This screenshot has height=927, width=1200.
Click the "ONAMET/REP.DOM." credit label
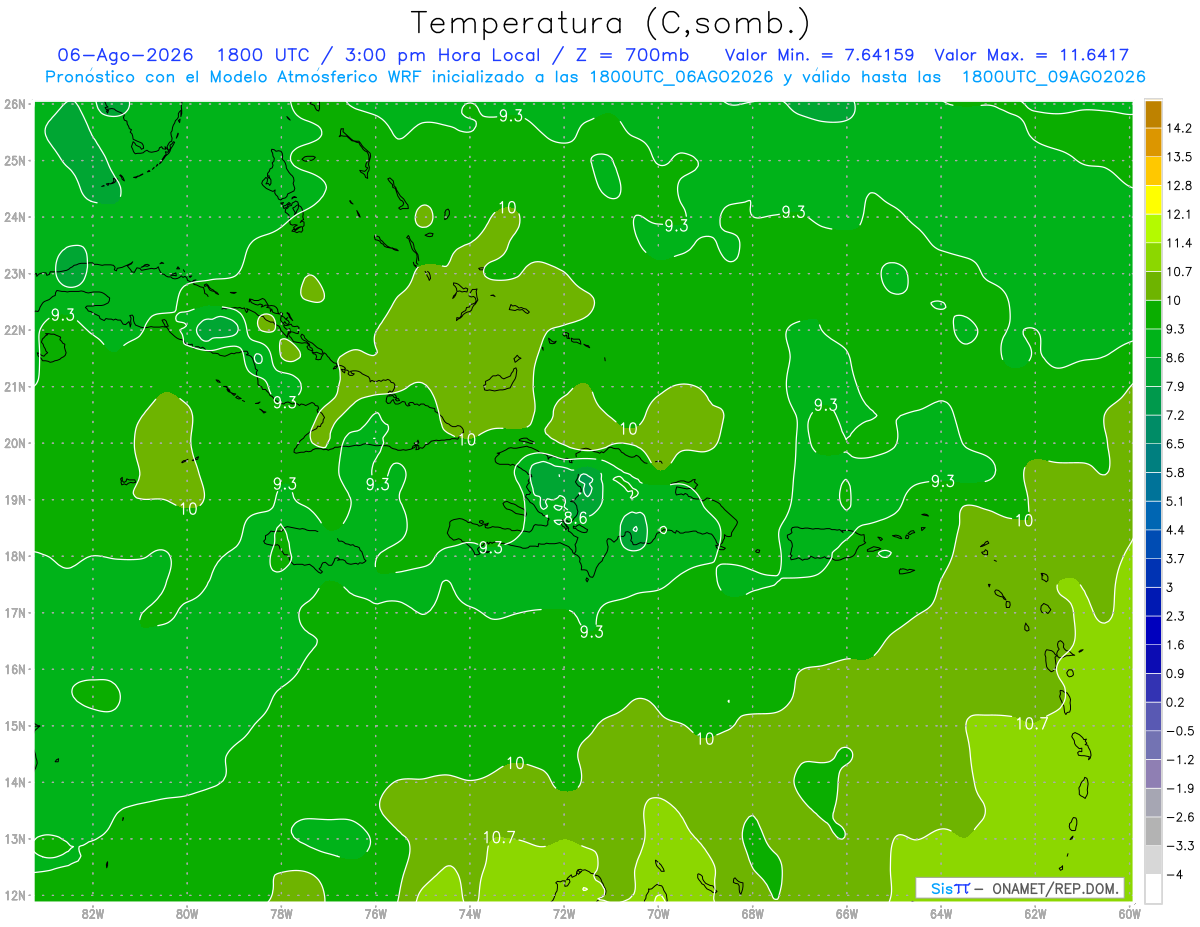pos(1057,888)
